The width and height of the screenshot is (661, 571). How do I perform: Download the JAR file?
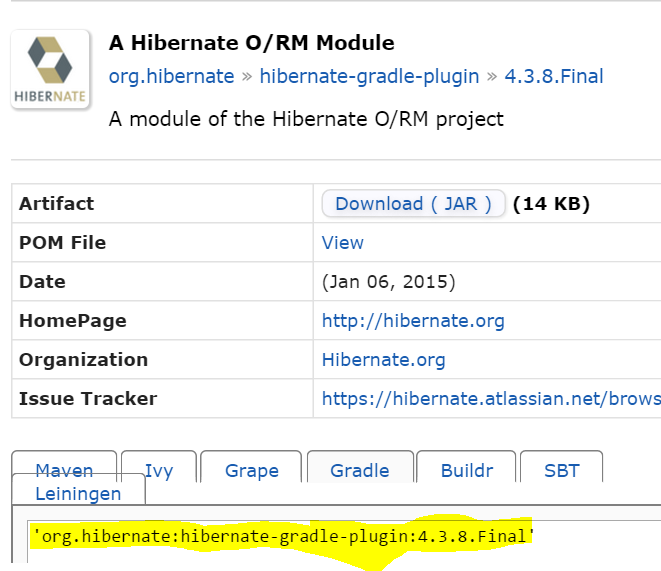click(x=413, y=204)
